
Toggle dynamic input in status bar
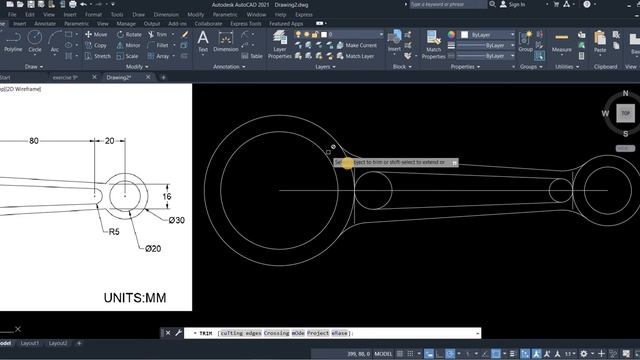pos(429,353)
